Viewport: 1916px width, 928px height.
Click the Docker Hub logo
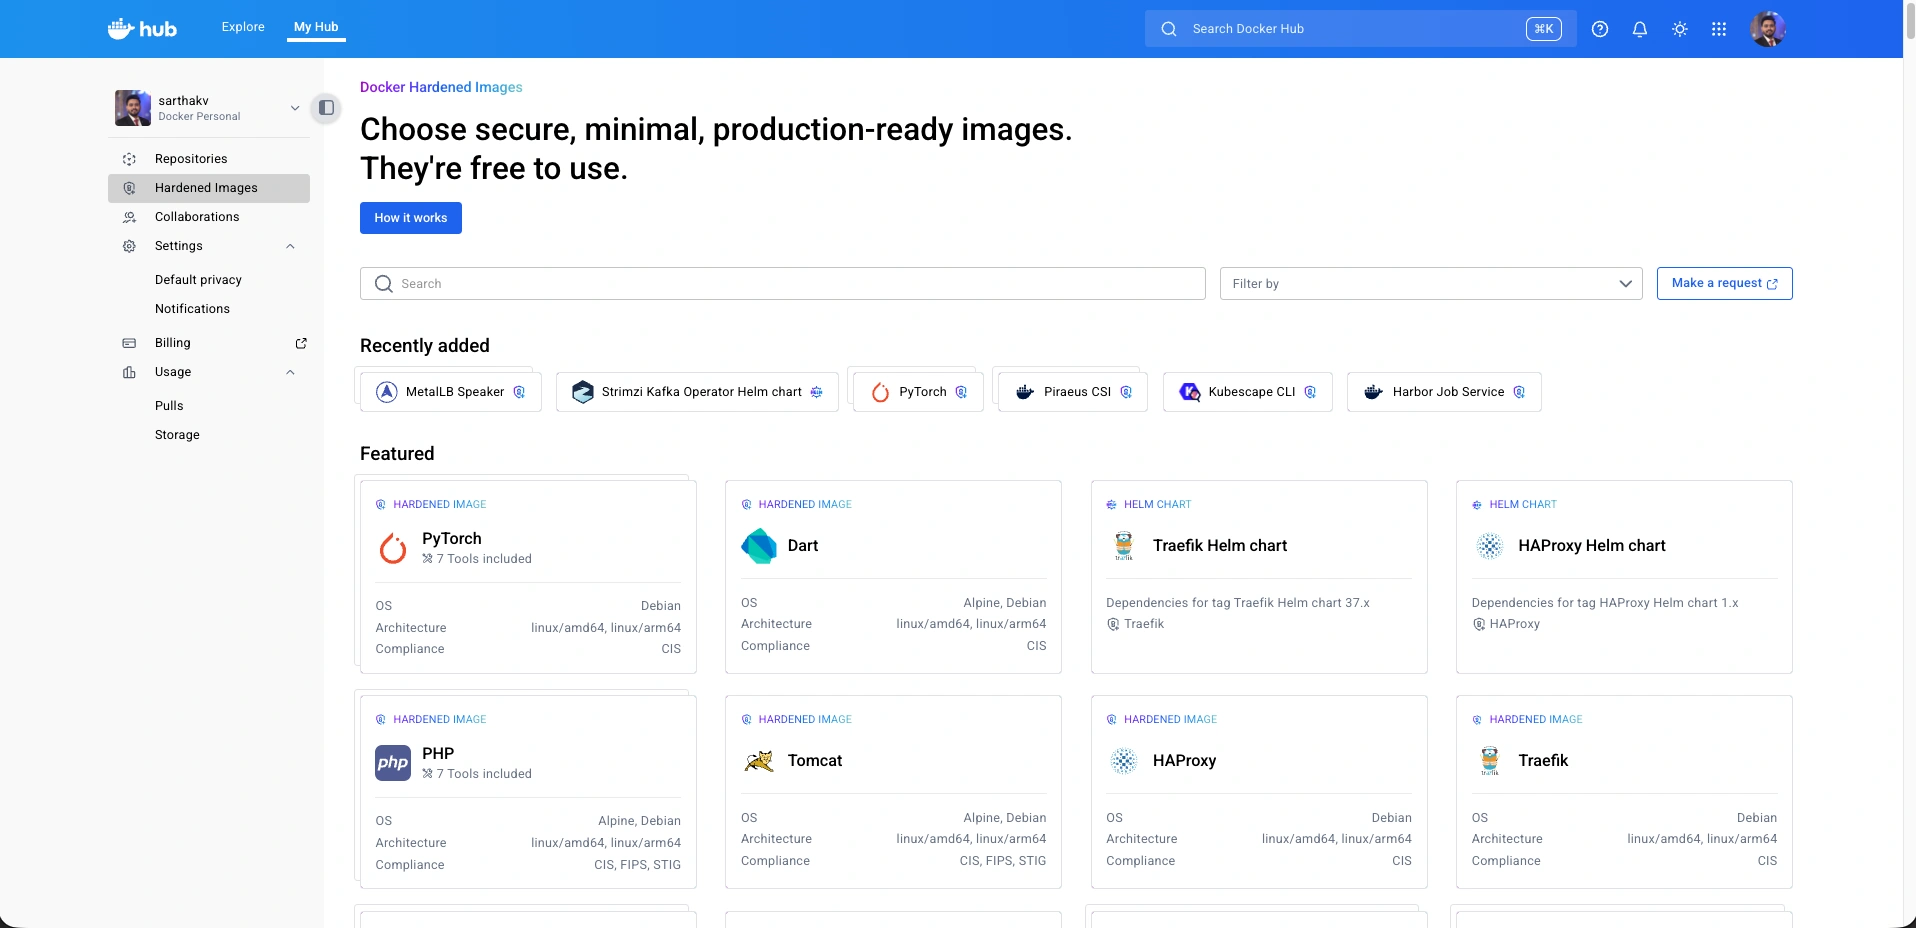click(x=142, y=29)
